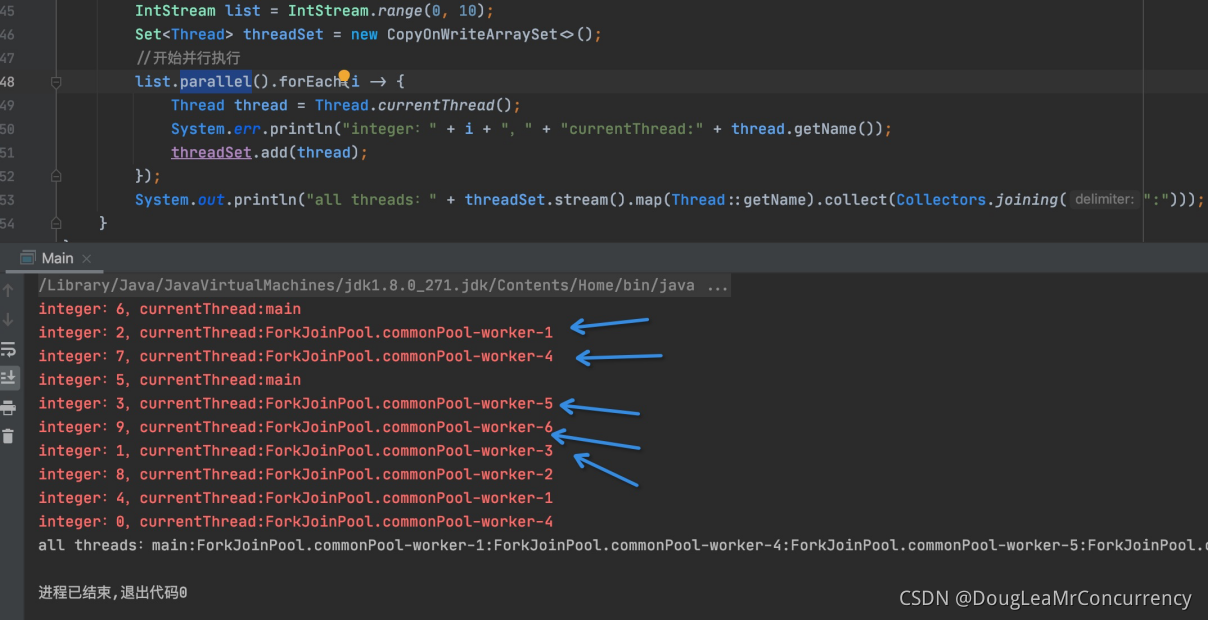Click the fold end marker at line 52

(x=56, y=176)
